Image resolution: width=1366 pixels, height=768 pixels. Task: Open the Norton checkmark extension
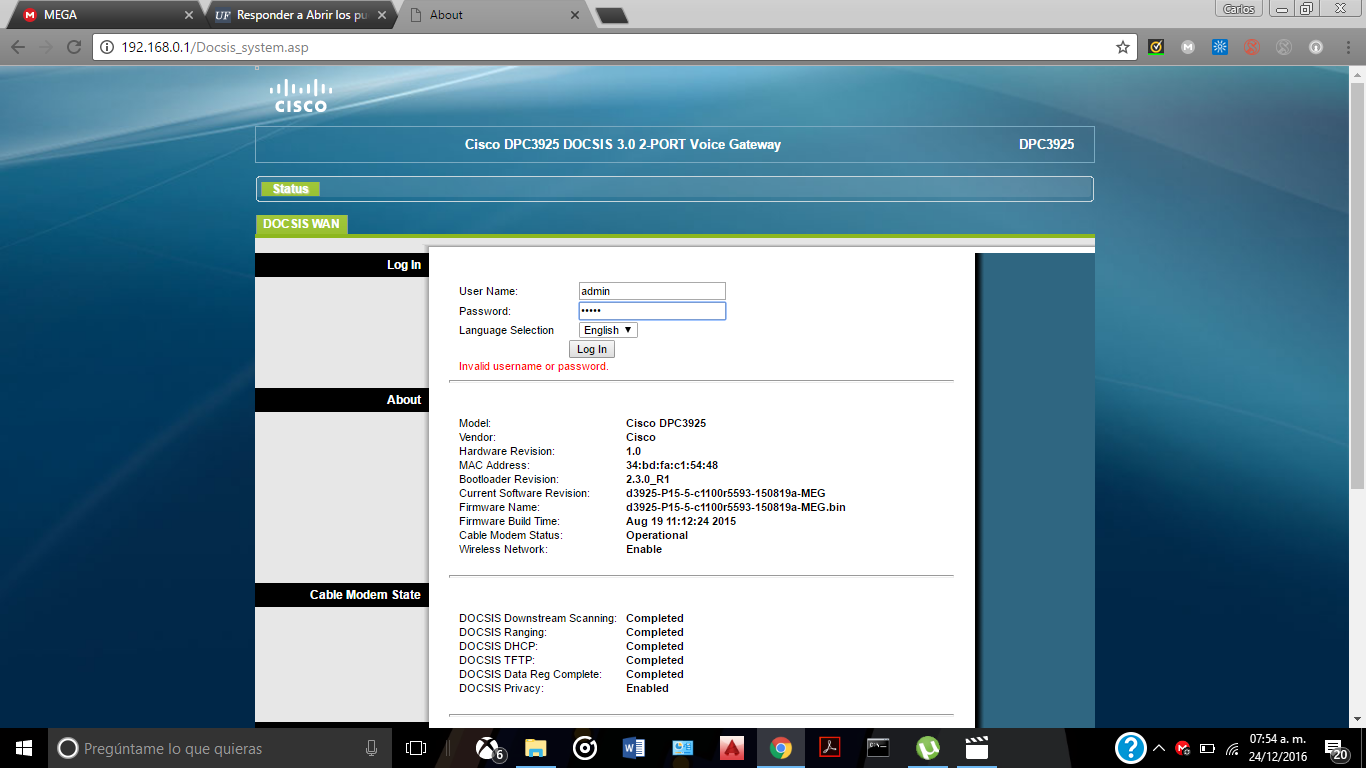pyautogui.click(x=1156, y=47)
